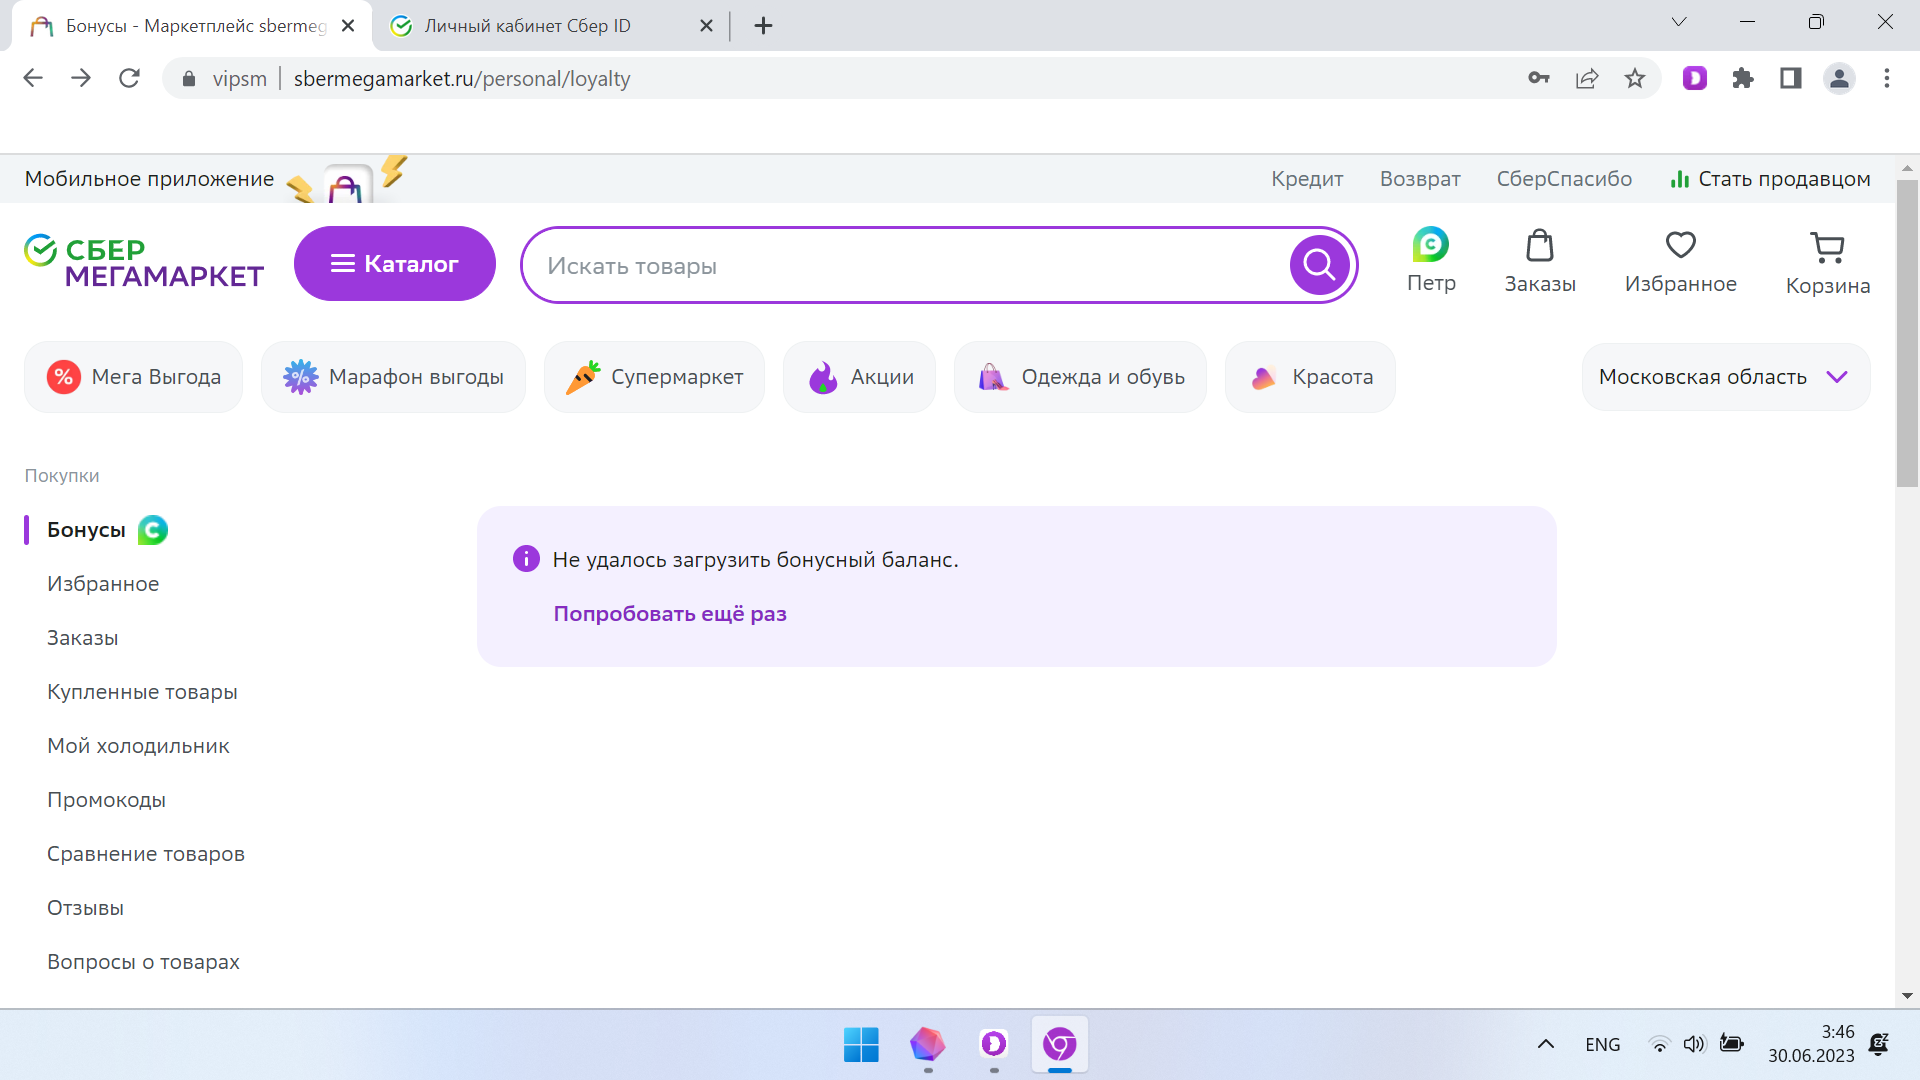Open the taskbar clock and date

[x=1811, y=1044]
